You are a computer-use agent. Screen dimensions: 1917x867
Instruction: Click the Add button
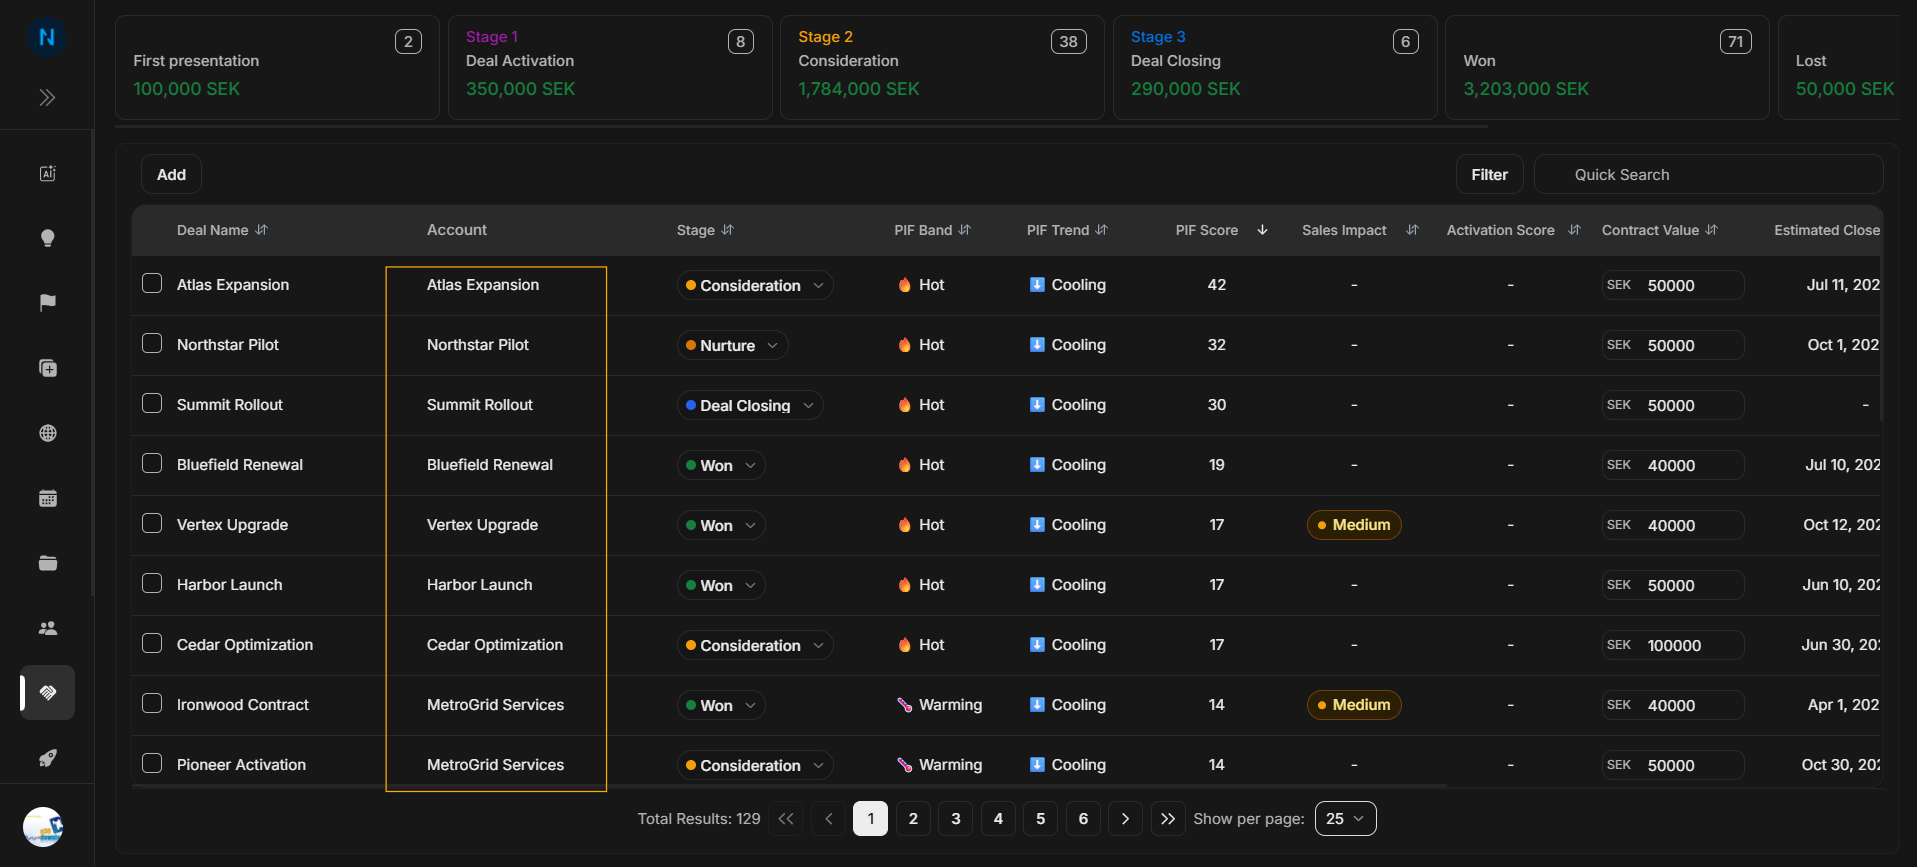pos(171,174)
